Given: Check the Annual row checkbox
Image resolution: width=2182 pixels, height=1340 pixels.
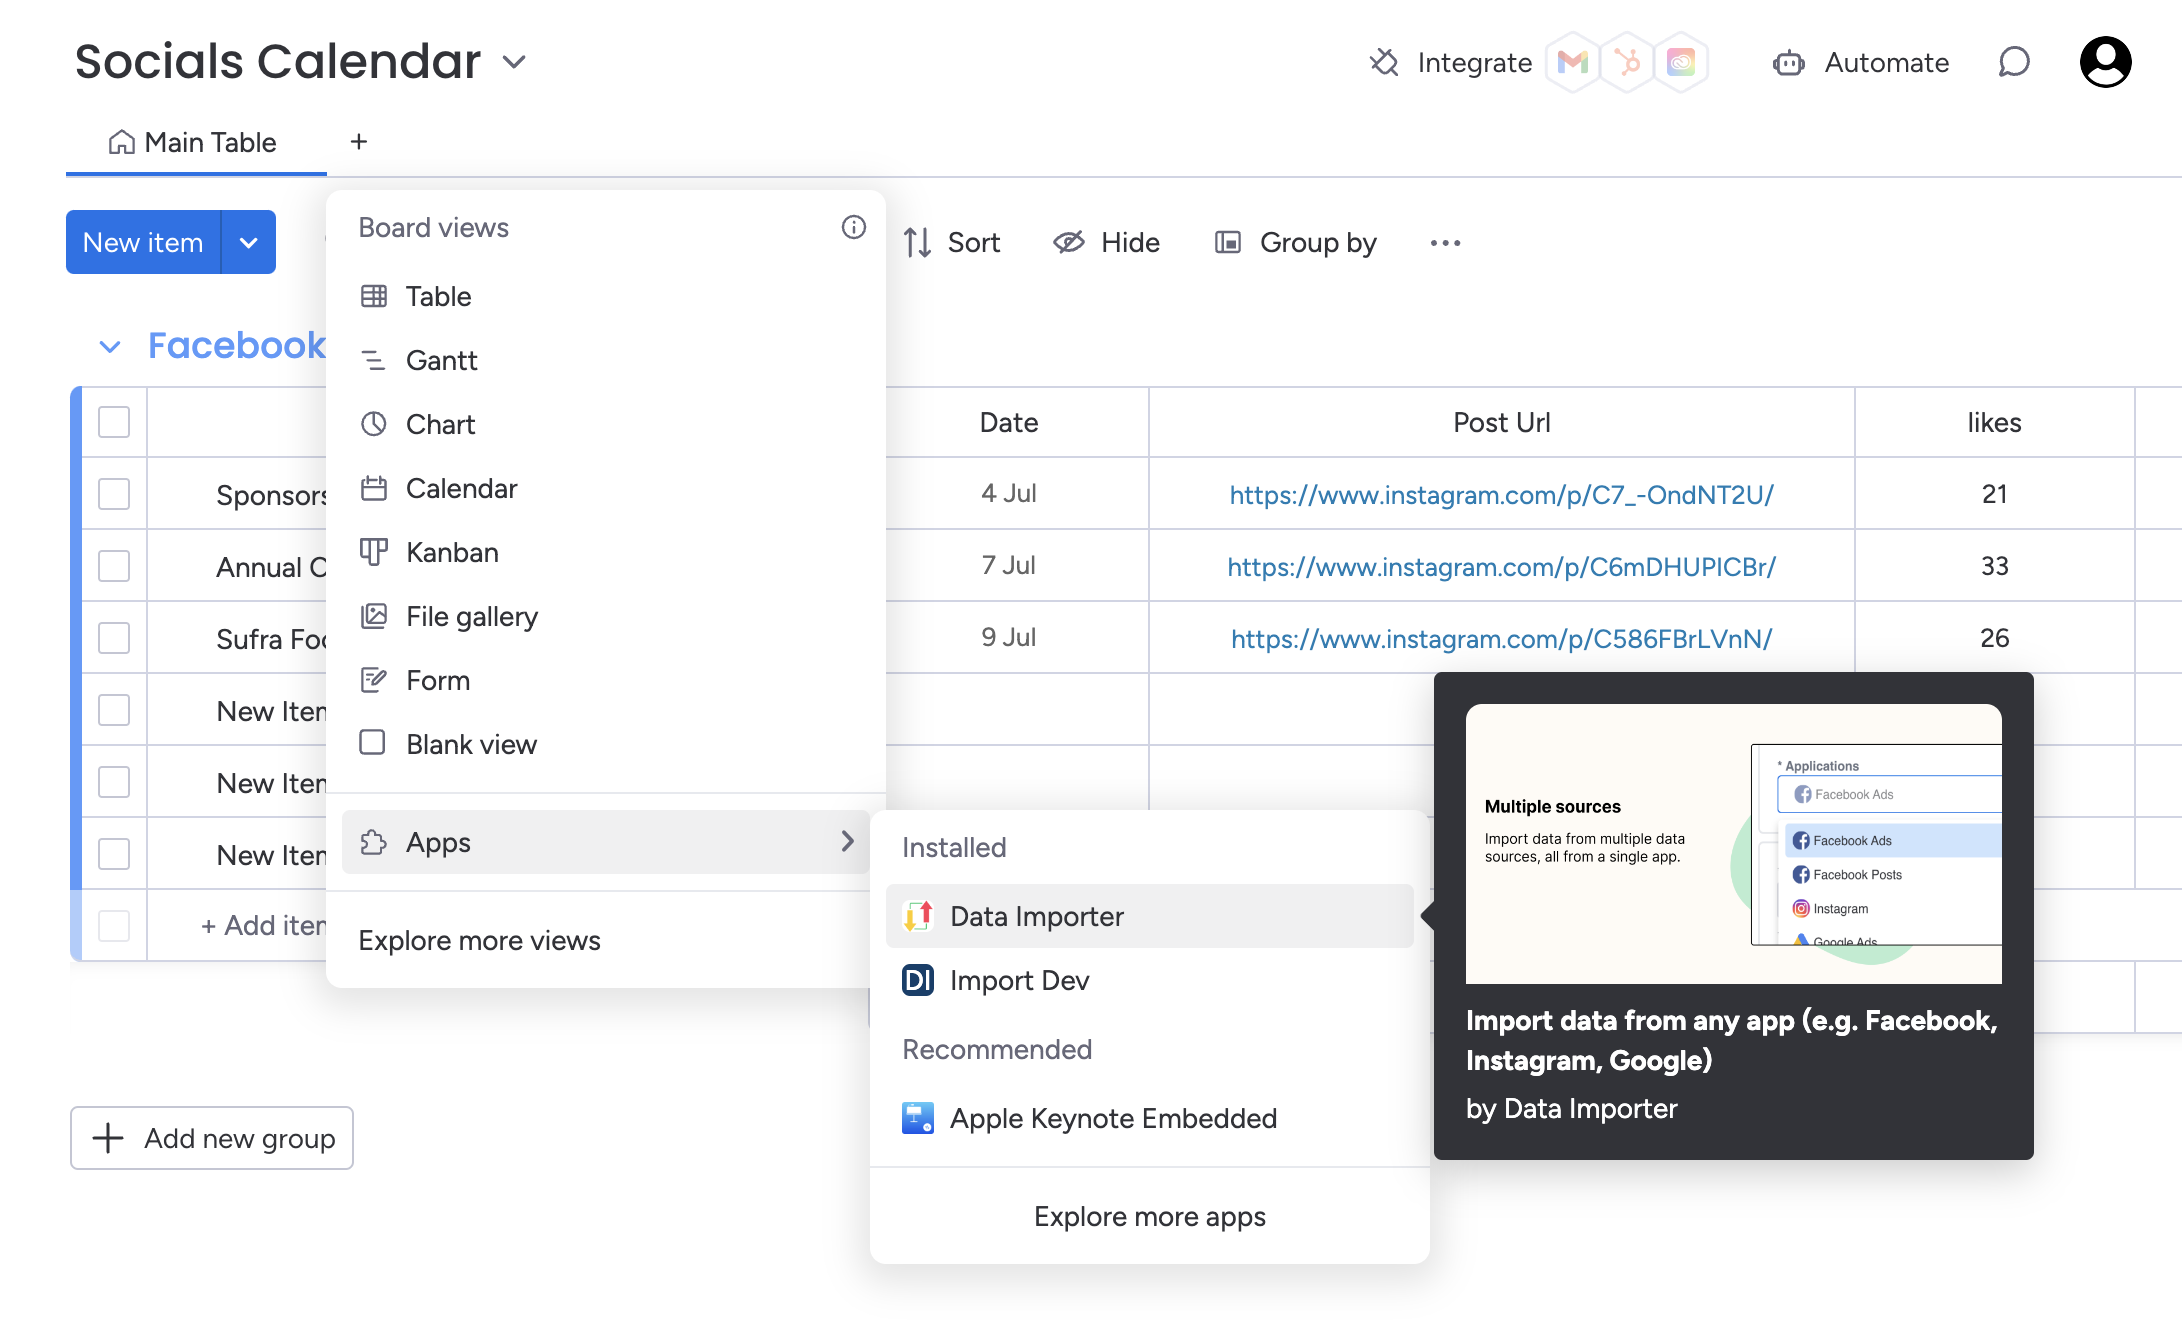Looking at the screenshot, I should pyautogui.click(x=114, y=566).
